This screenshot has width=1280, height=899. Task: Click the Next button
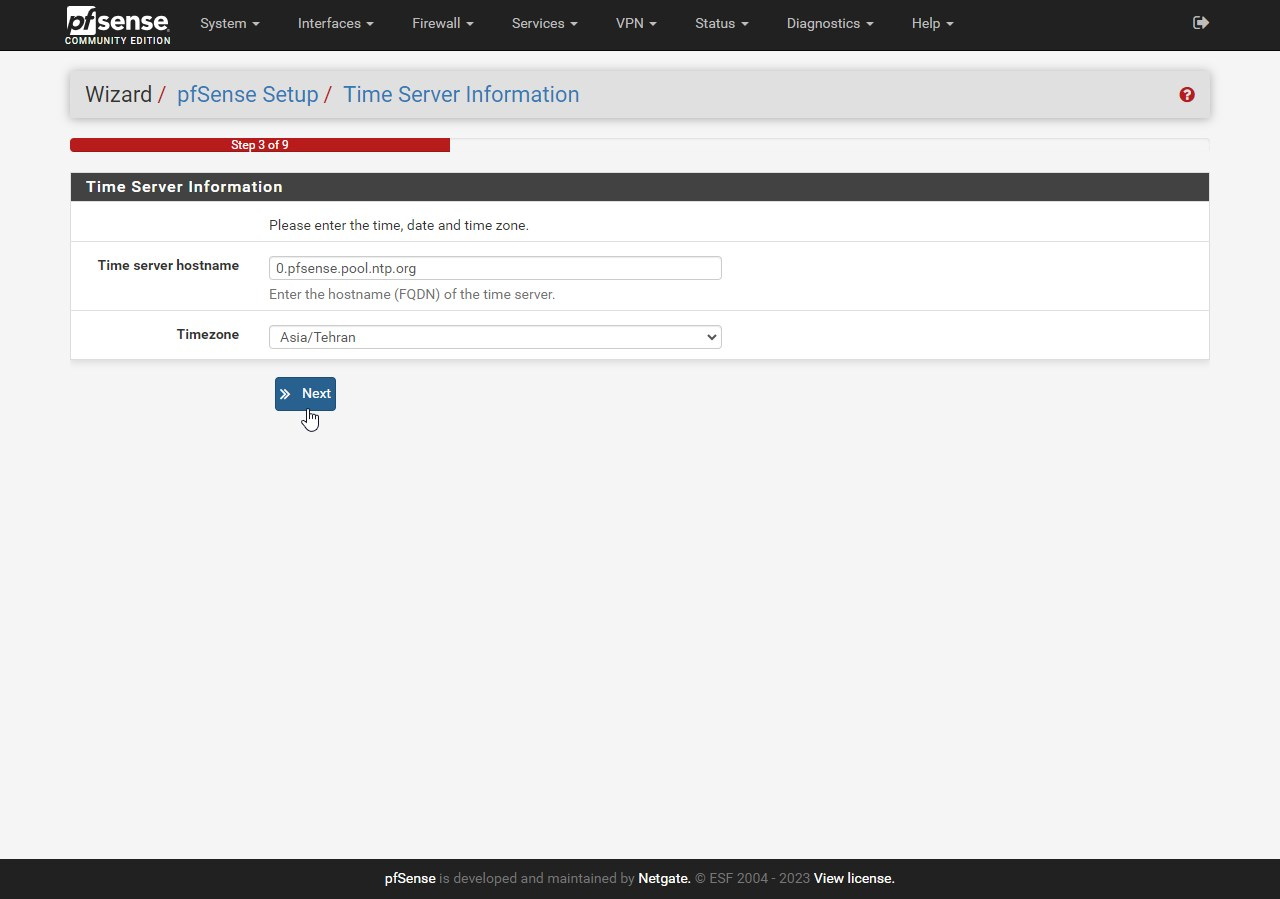point(305,394)
